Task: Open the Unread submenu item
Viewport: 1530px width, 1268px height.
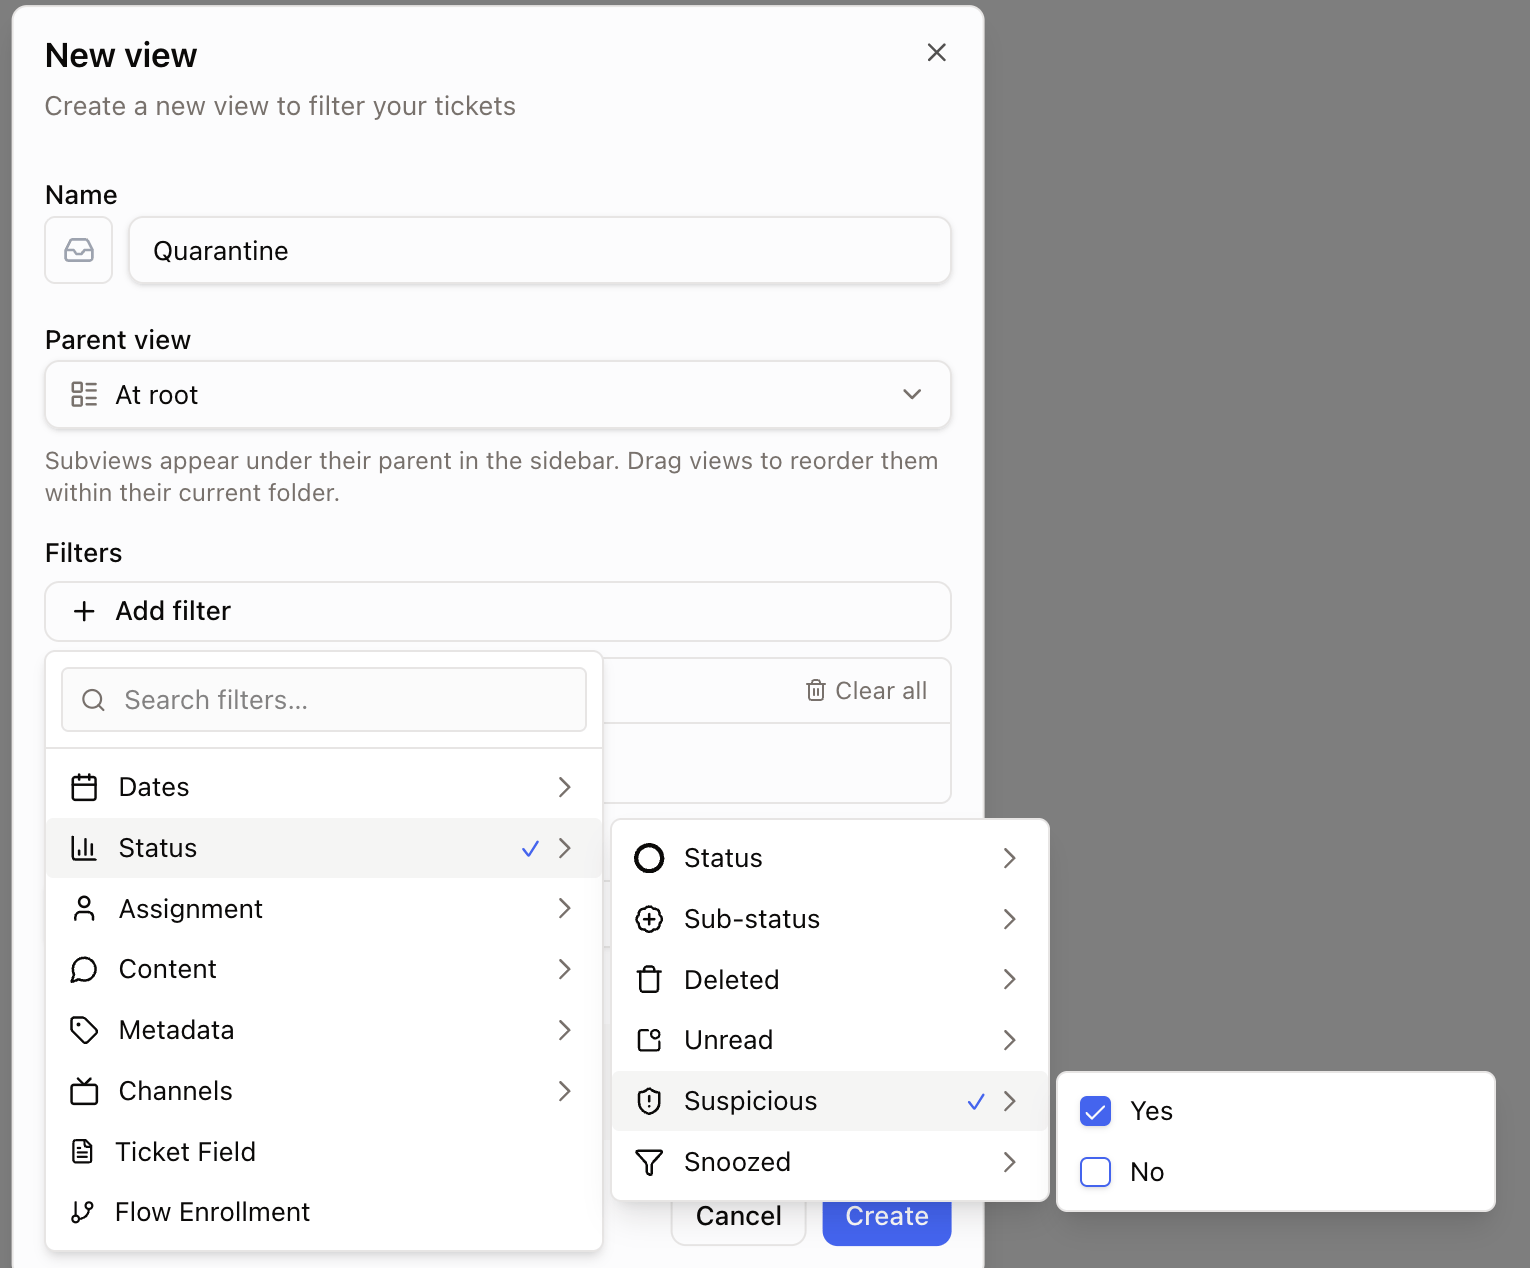Action: [830, 1040]
